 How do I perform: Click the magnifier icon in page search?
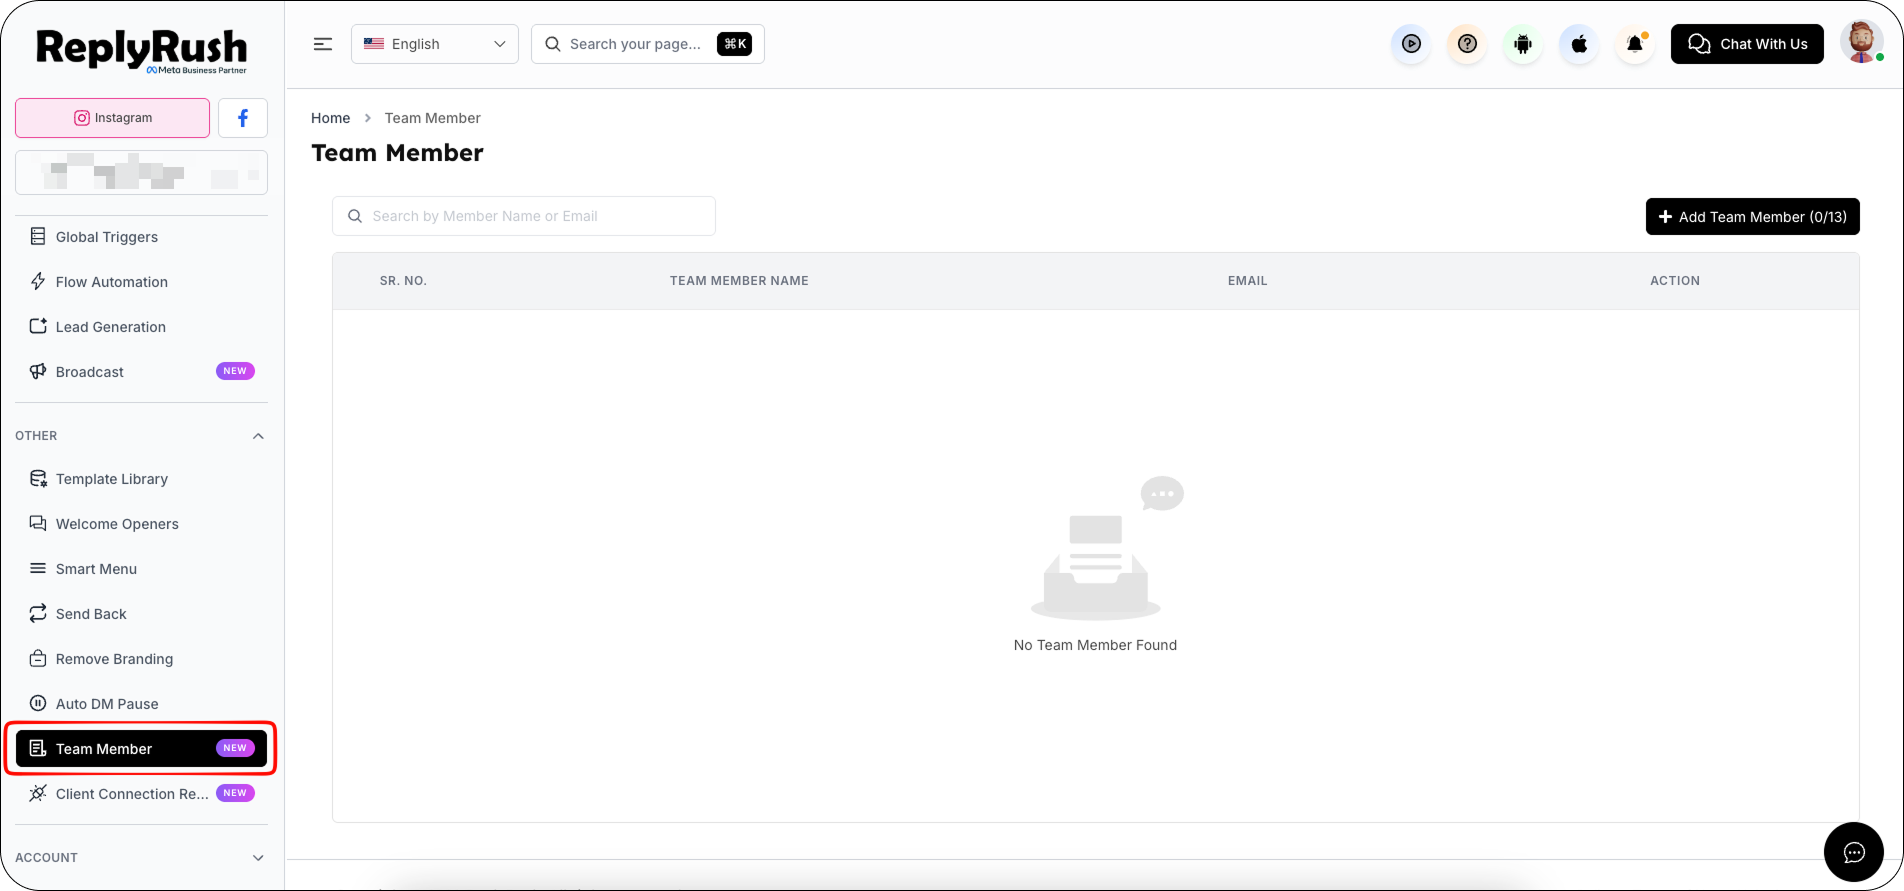553,44
